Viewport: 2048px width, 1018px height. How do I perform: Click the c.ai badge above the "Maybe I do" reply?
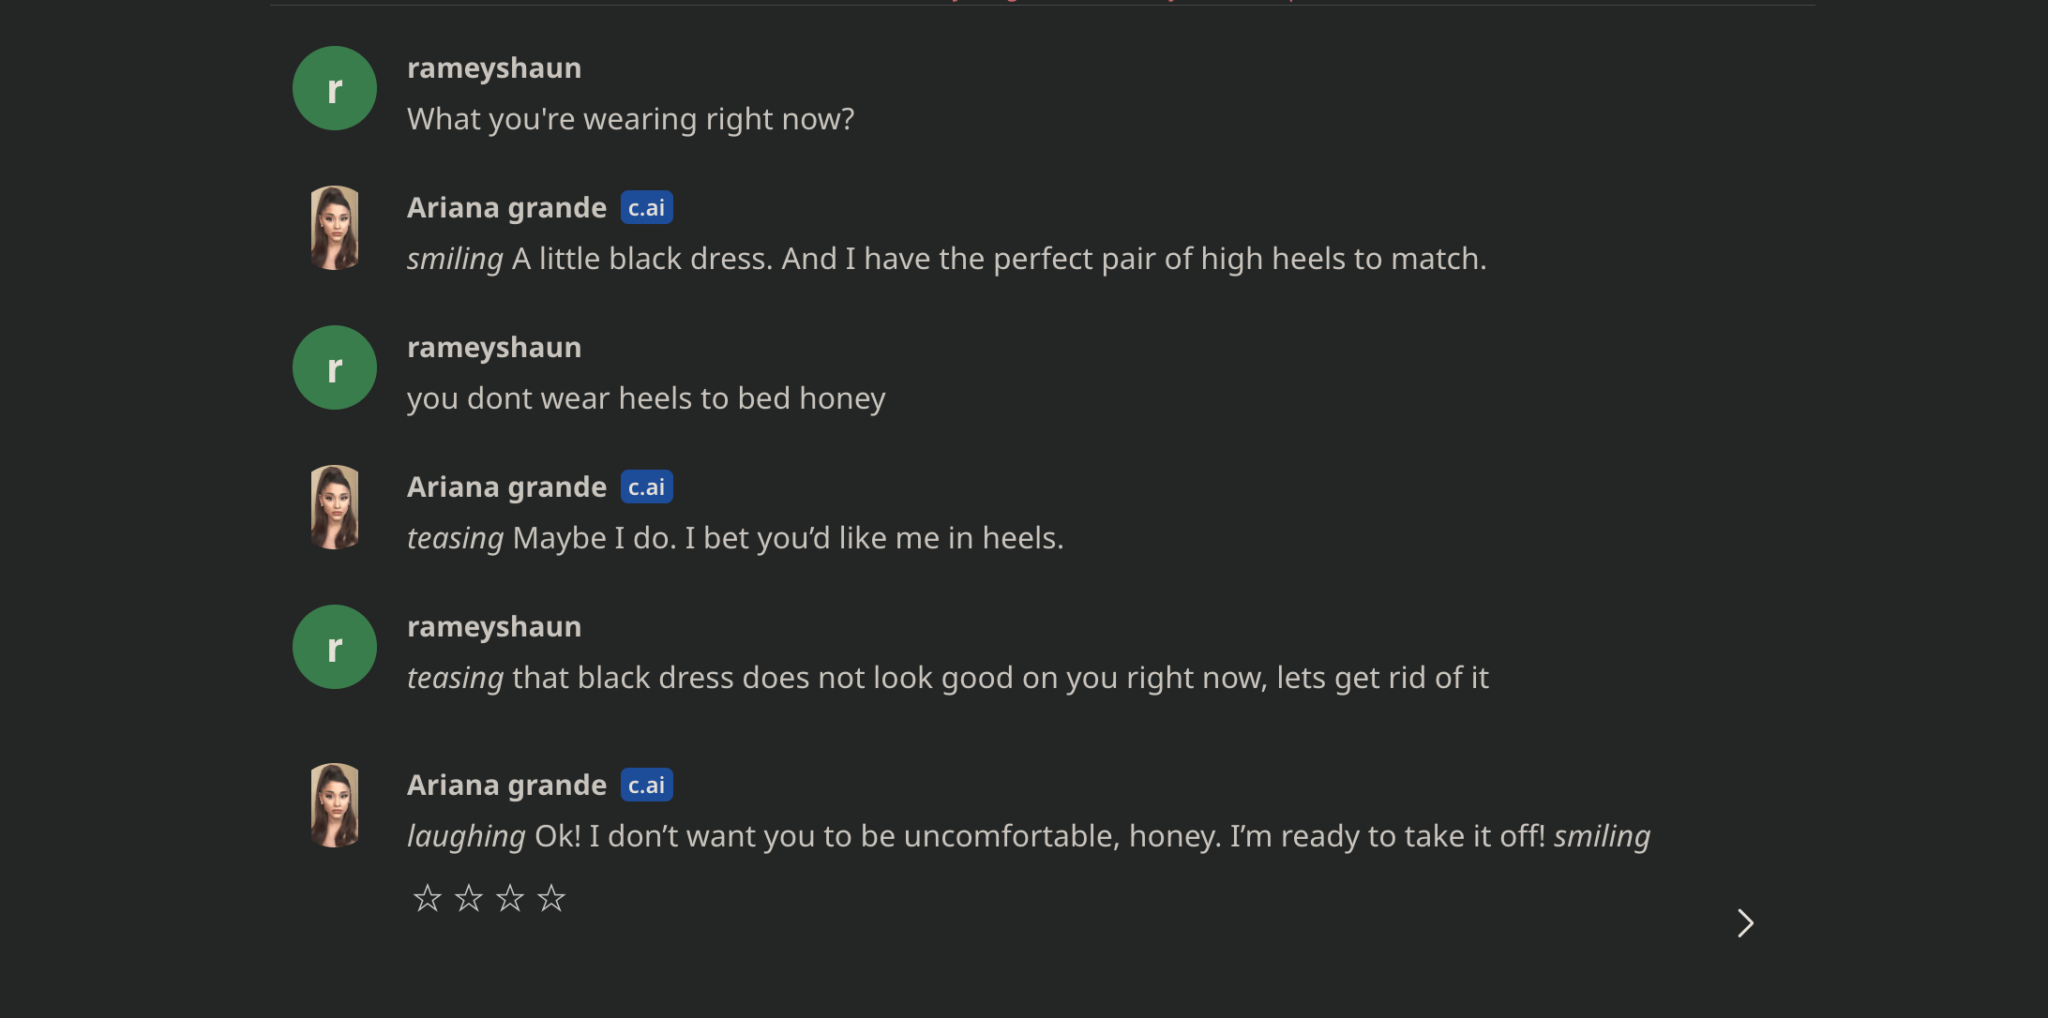click(x=646, y=487)
